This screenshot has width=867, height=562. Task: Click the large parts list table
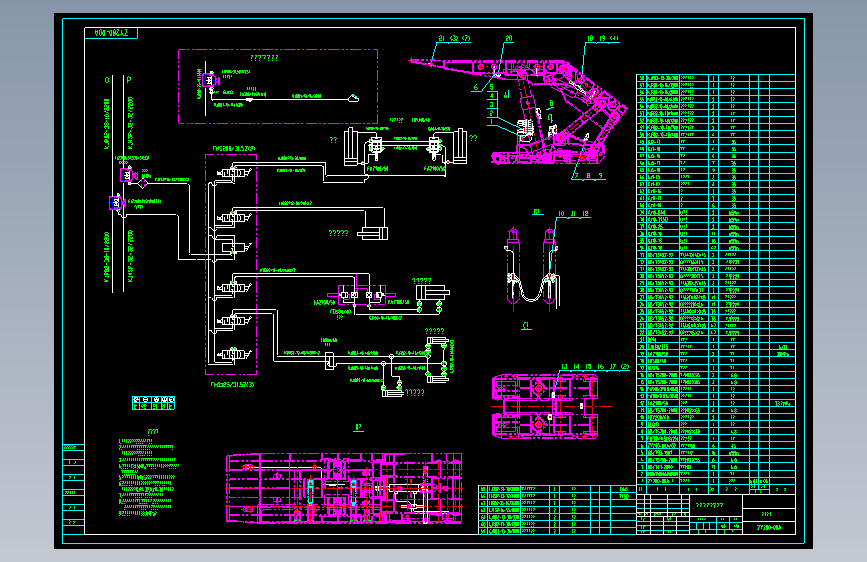[716, 284]
